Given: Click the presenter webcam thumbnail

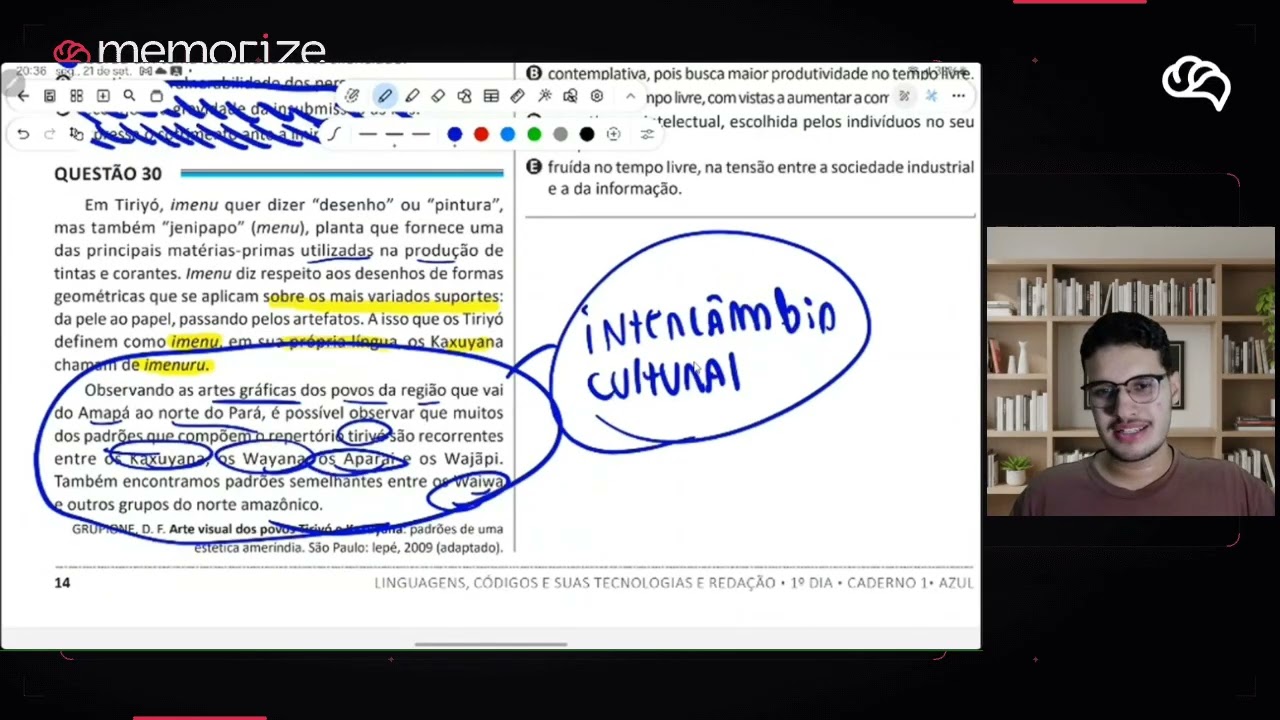Looking at the screenshot, I should click(x=1131, y=372).
